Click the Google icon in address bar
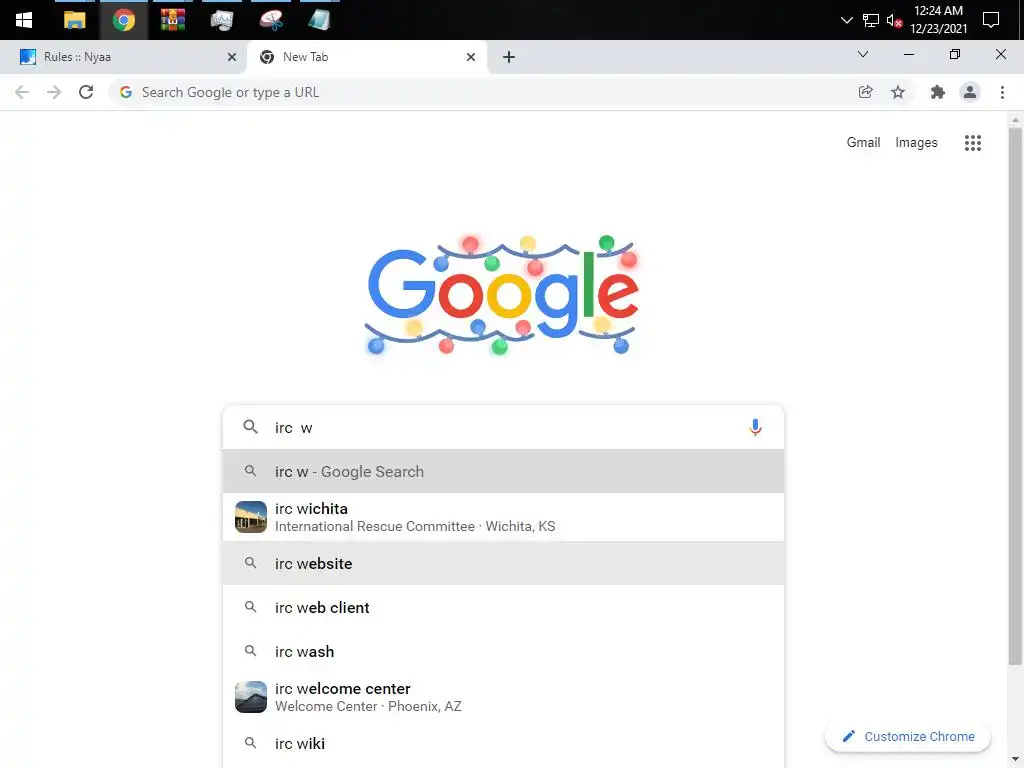1024x768 pixels. tap(126, 92)
